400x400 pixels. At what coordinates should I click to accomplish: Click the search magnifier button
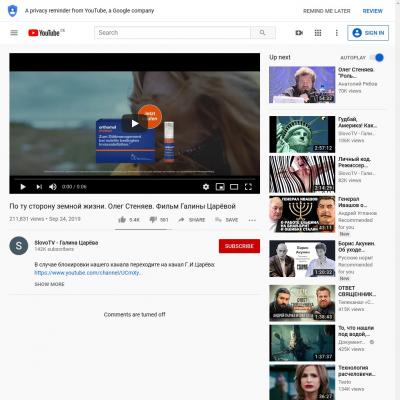pos(263,33)
